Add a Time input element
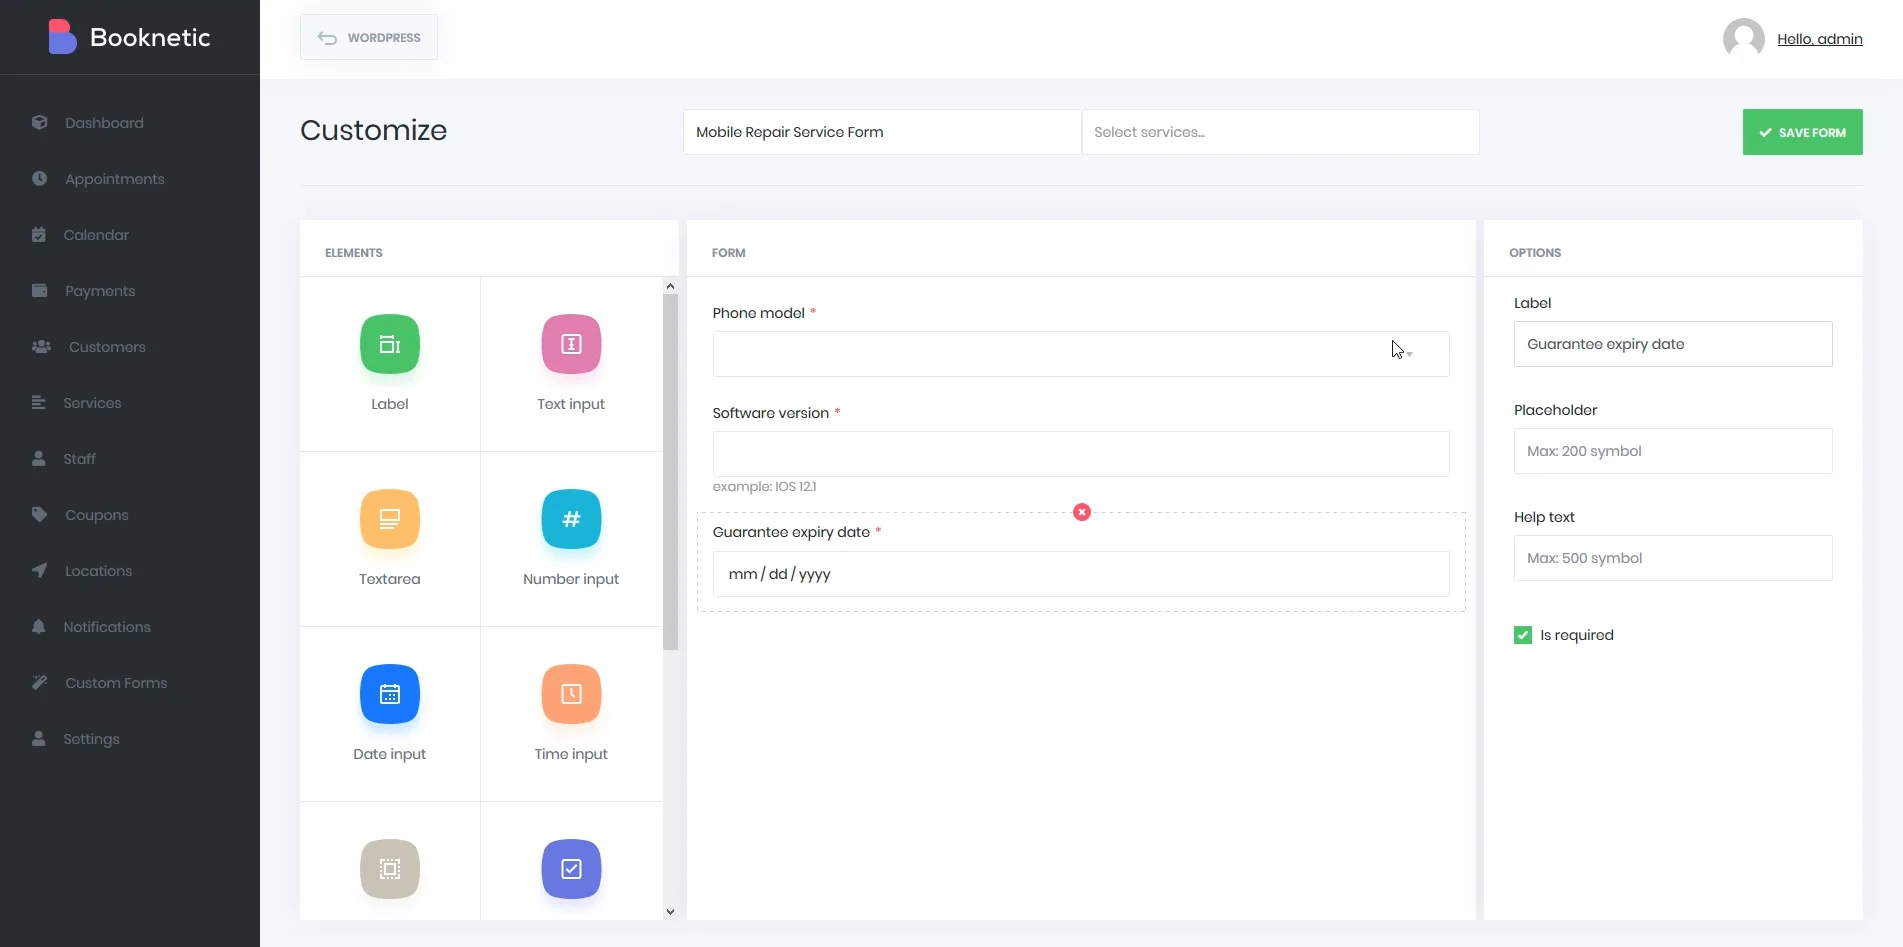 pyautogui.click(x=570, y=694)
